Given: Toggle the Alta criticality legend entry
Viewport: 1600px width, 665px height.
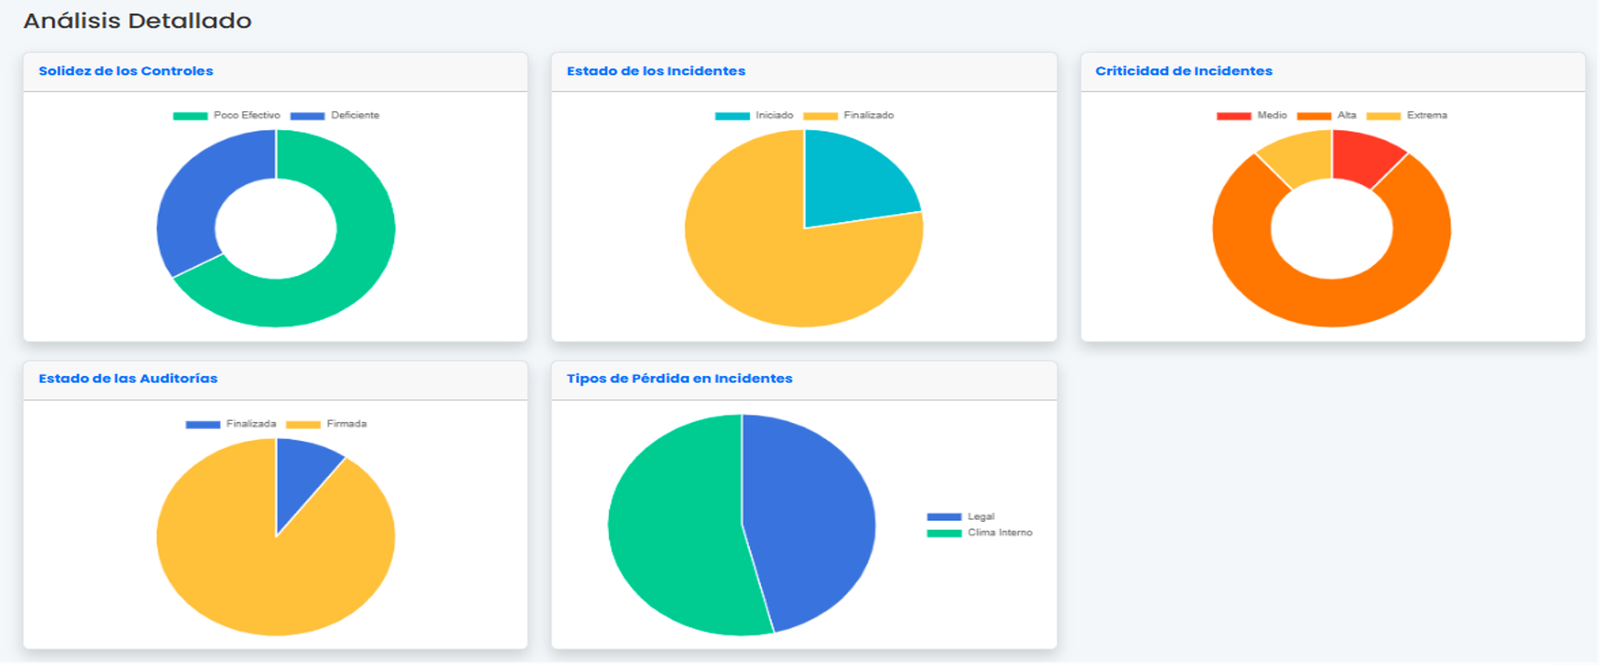Looking at the screenshot, I should (x=1327, y=116).
